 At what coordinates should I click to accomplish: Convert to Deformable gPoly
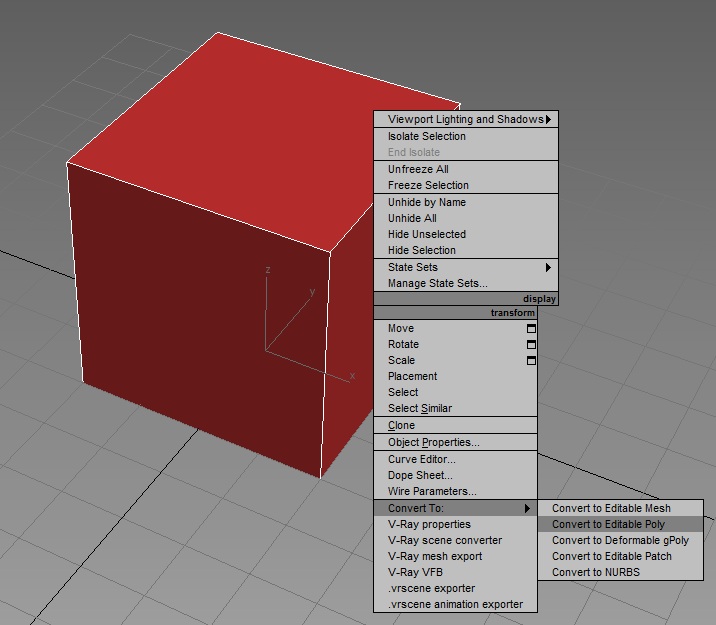click(x=621, y=540)
